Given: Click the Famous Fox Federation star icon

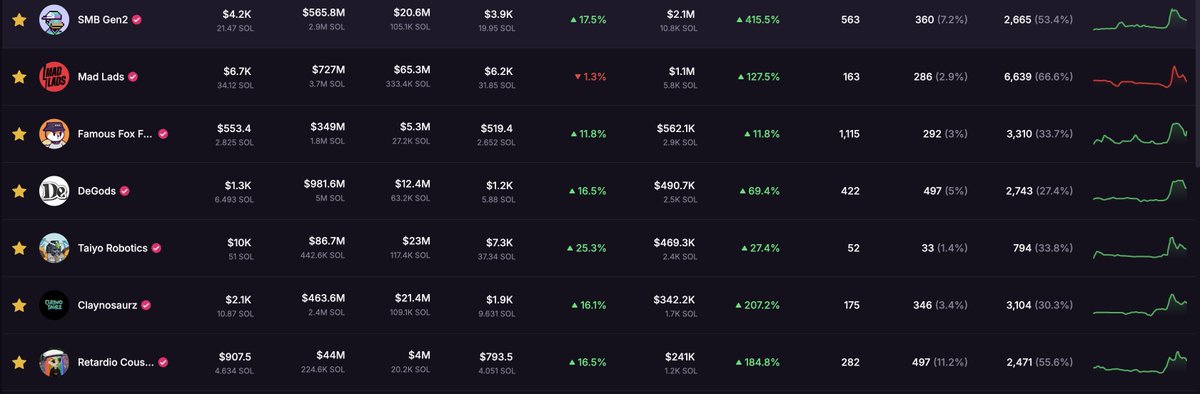Looking at the screenshot, I should point(18,133).
